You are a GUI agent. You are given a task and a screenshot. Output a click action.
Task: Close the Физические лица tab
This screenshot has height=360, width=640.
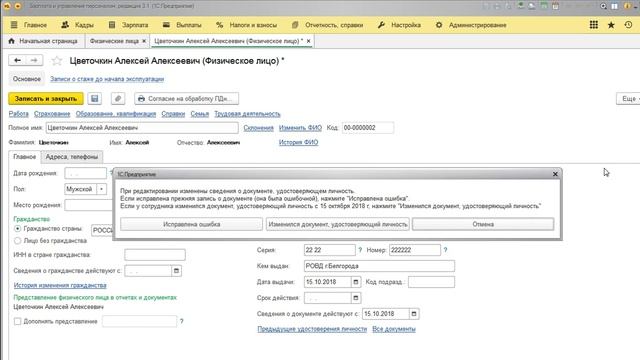144,41
